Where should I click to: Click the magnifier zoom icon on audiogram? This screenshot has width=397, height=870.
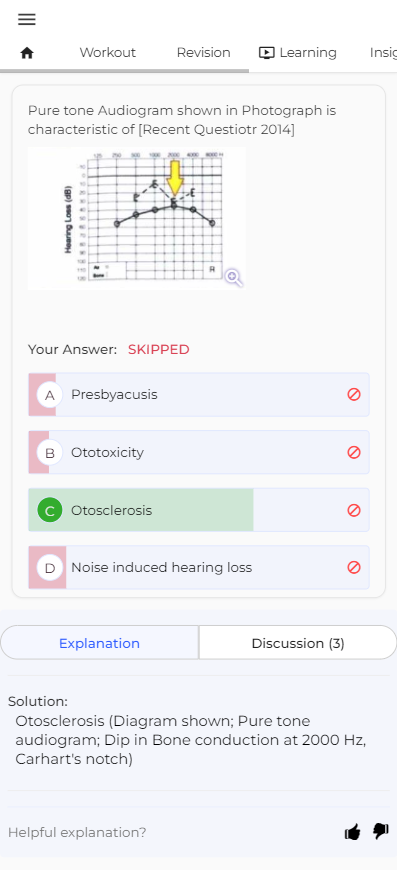pos(234,277)
